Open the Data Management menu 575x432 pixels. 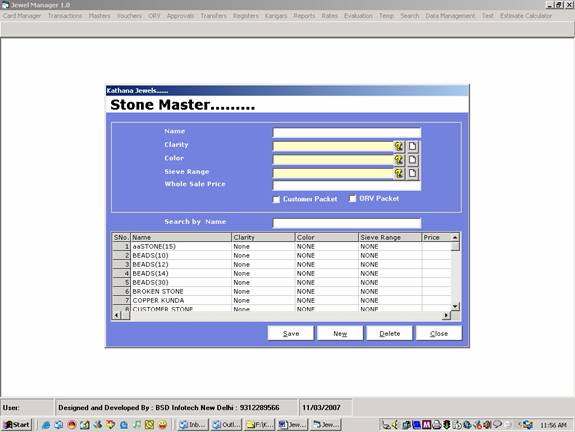pyautogui.click(x=450, y=16)
